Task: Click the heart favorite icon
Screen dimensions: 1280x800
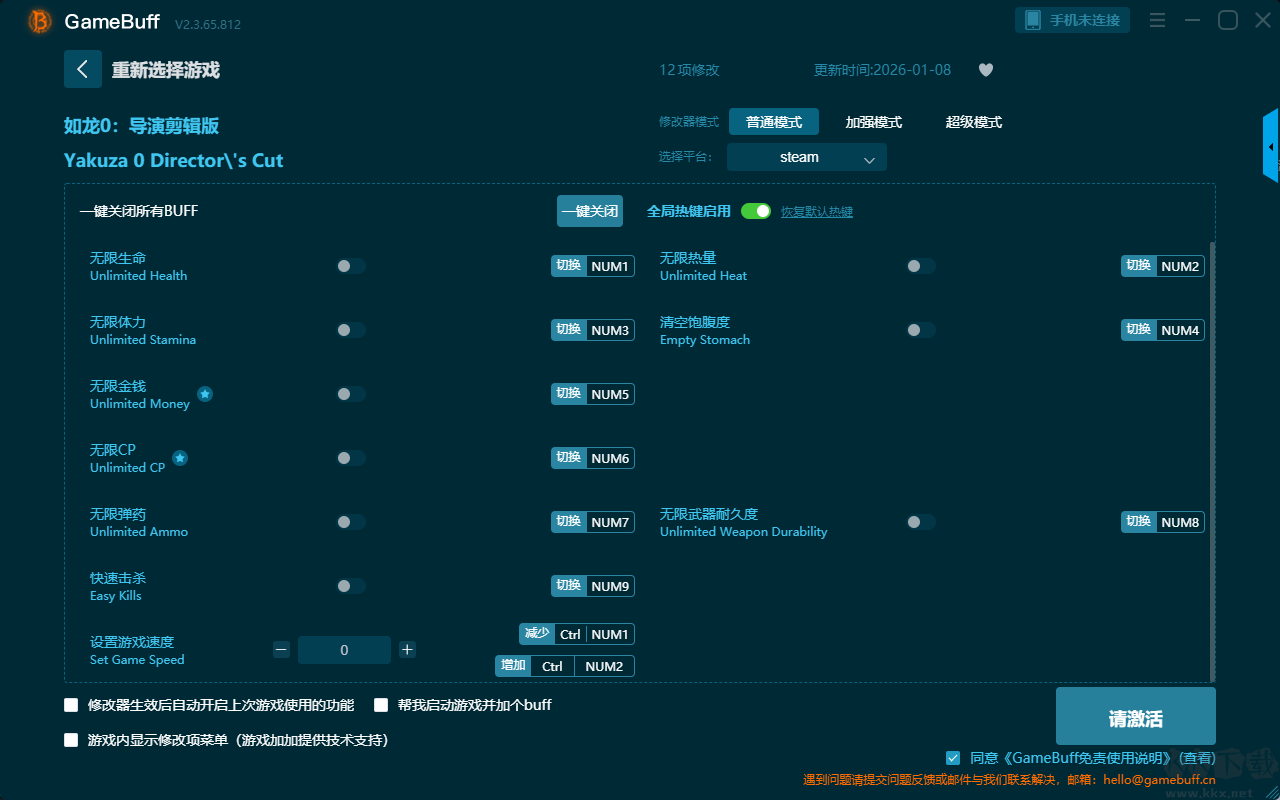Action: [x=985, y=70]
